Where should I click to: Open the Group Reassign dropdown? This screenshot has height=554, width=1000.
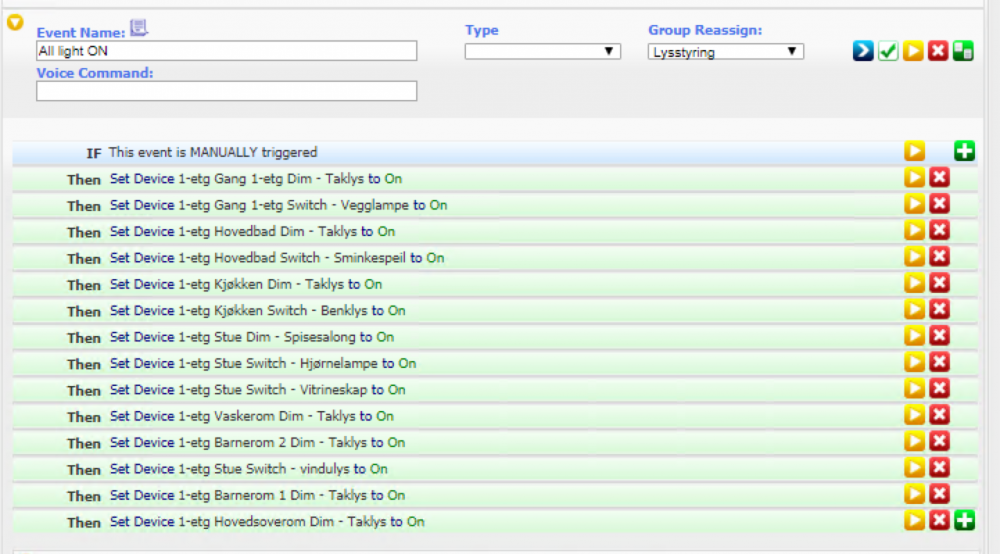coord(725,51)
